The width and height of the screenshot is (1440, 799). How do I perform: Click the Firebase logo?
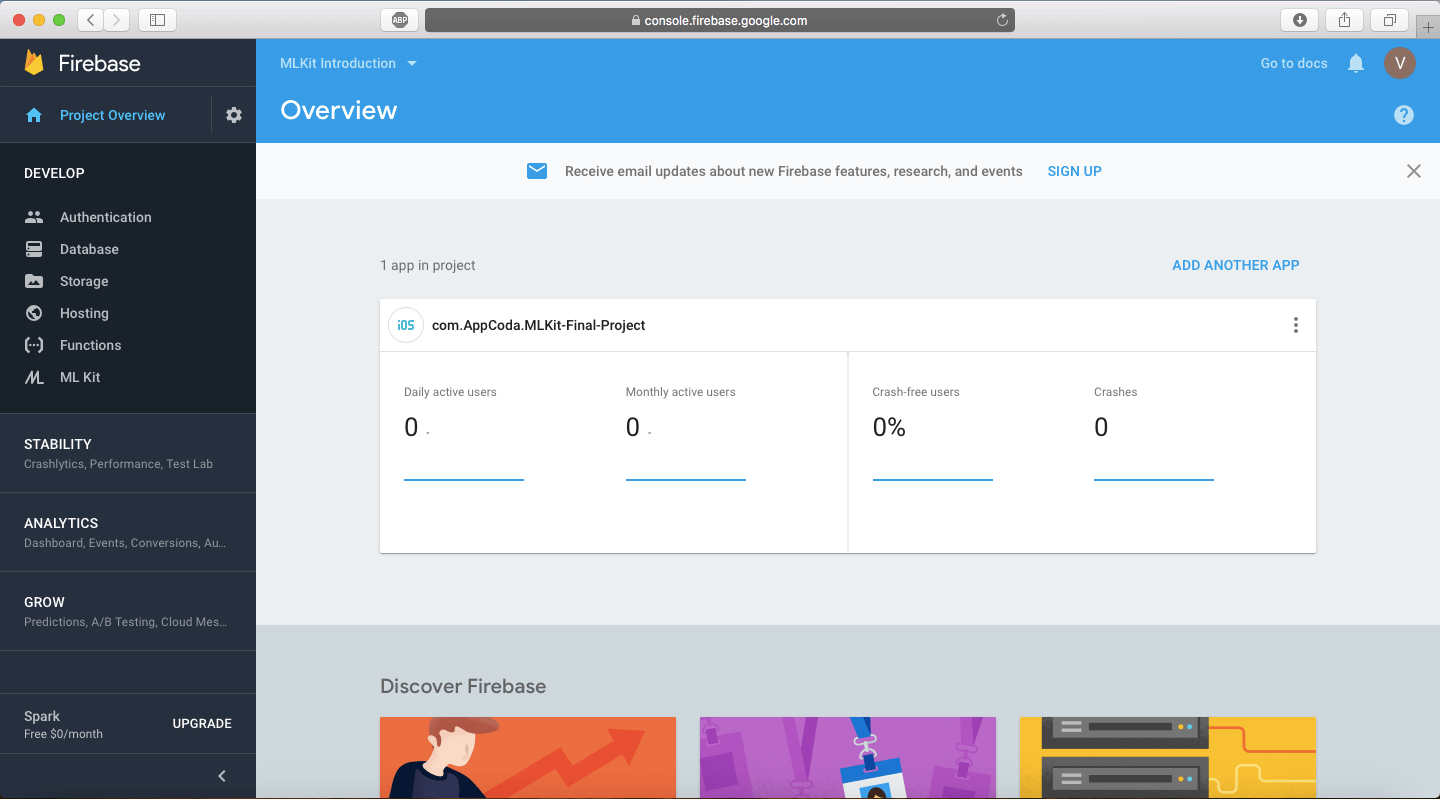tap(83, 63)
